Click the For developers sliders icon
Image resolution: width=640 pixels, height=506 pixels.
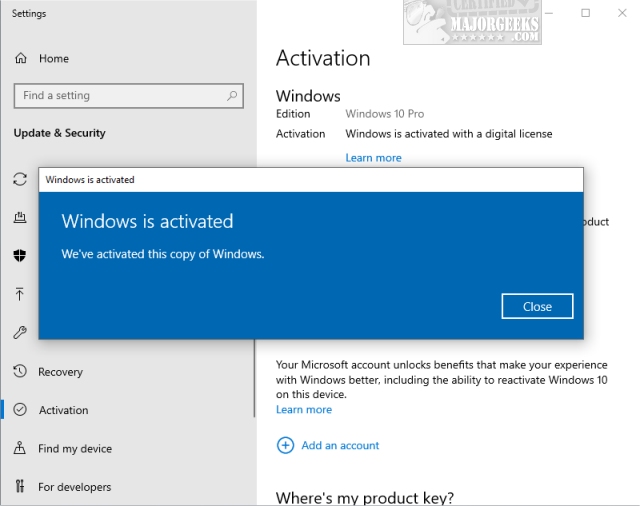tap(20, 486)
